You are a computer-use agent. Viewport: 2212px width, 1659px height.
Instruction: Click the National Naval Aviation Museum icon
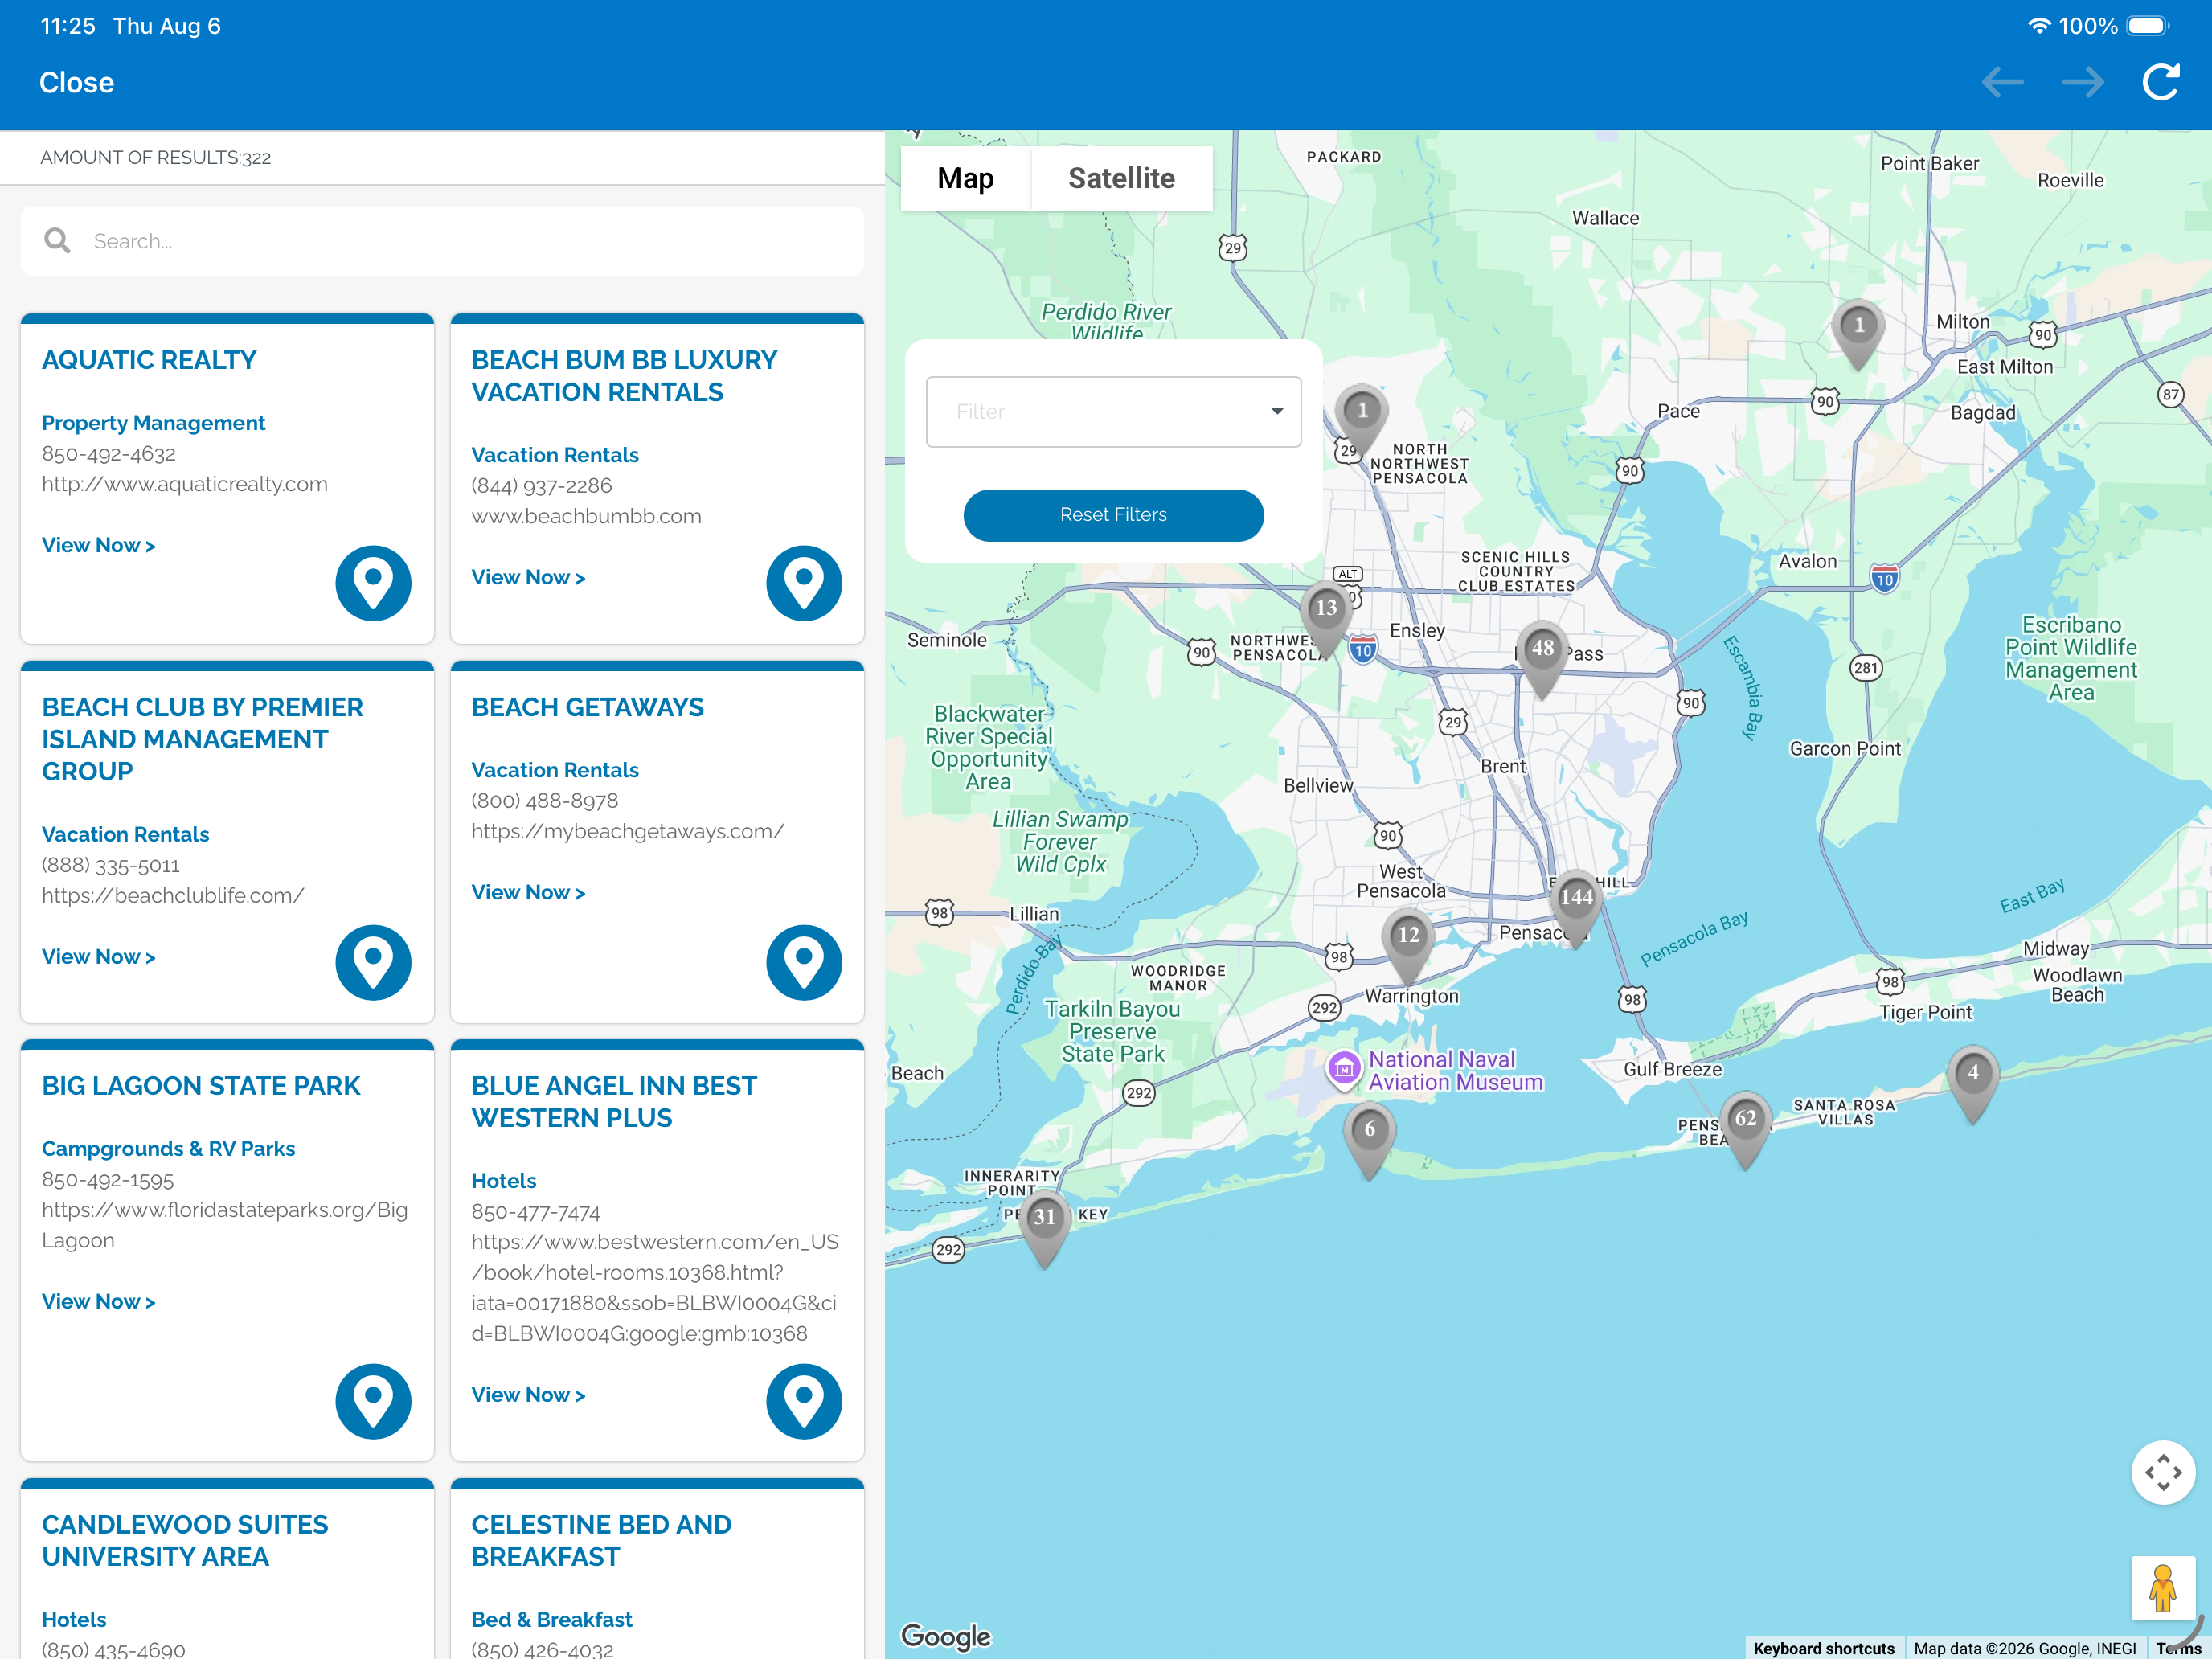tap(1344, 1069)
